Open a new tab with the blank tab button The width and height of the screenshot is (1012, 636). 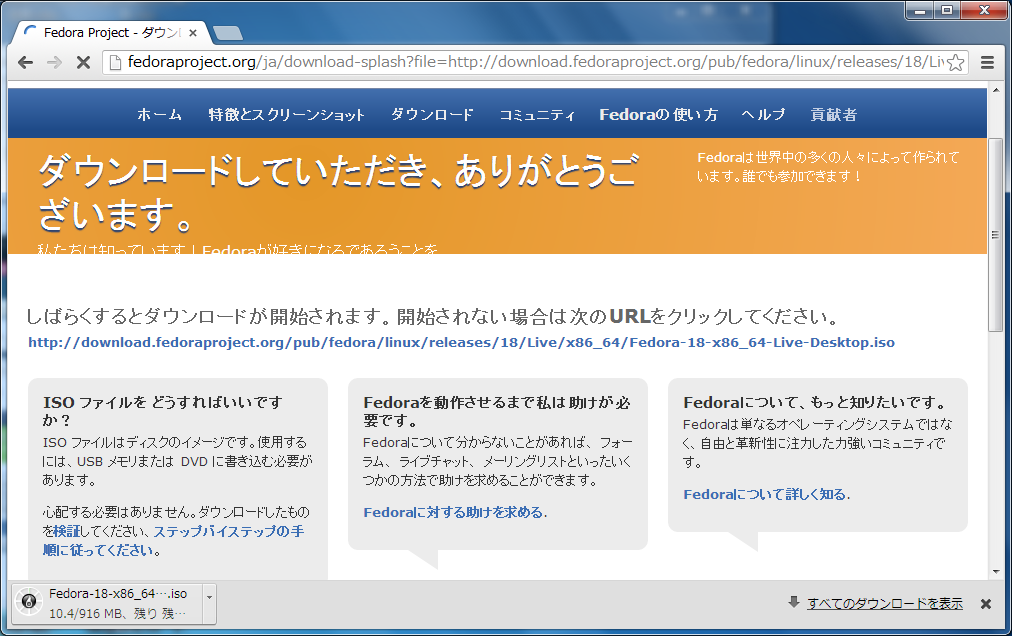pyautogui.click(x=227, y=33)
